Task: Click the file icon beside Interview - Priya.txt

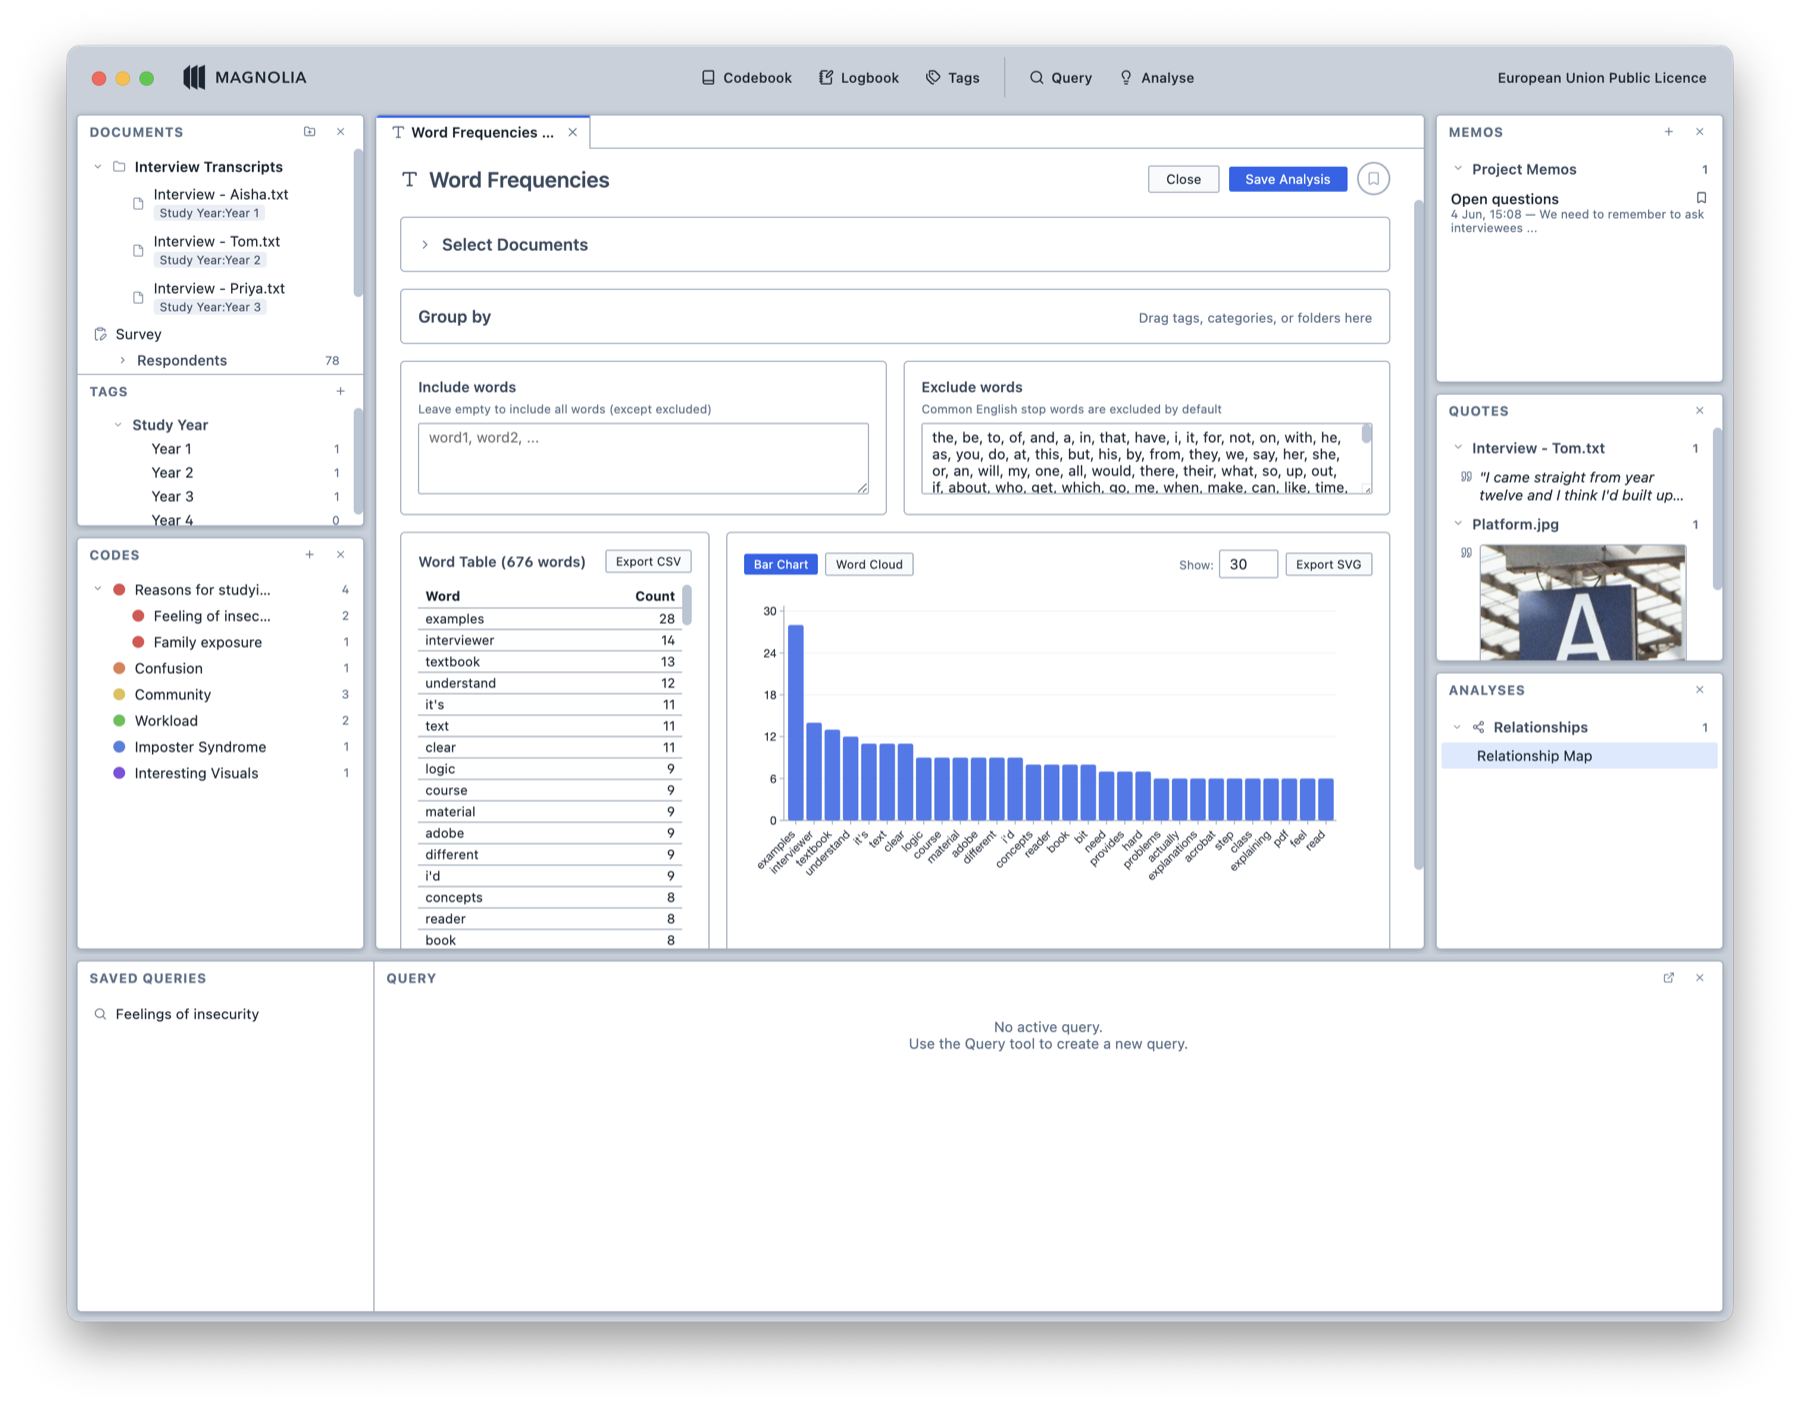Action: (x=138, y=297)
